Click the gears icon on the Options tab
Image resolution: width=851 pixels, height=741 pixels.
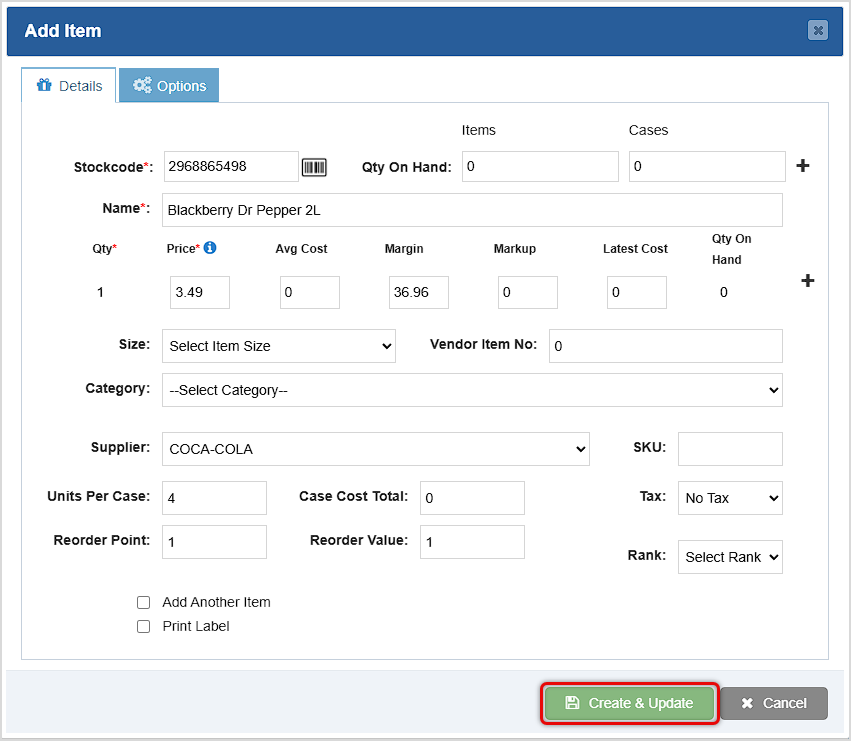coord(142,86)
